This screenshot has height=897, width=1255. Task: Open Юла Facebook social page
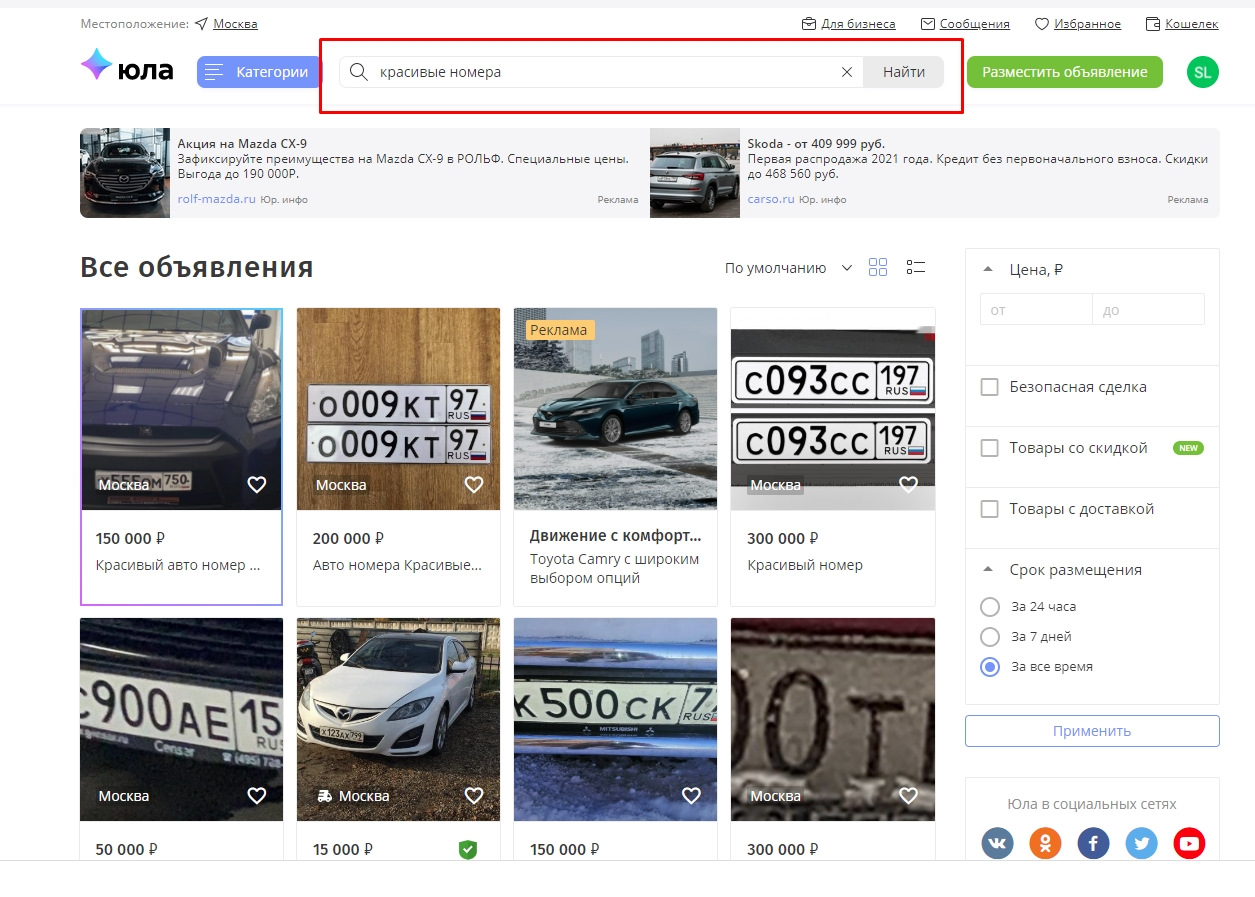coord(1093,844)
